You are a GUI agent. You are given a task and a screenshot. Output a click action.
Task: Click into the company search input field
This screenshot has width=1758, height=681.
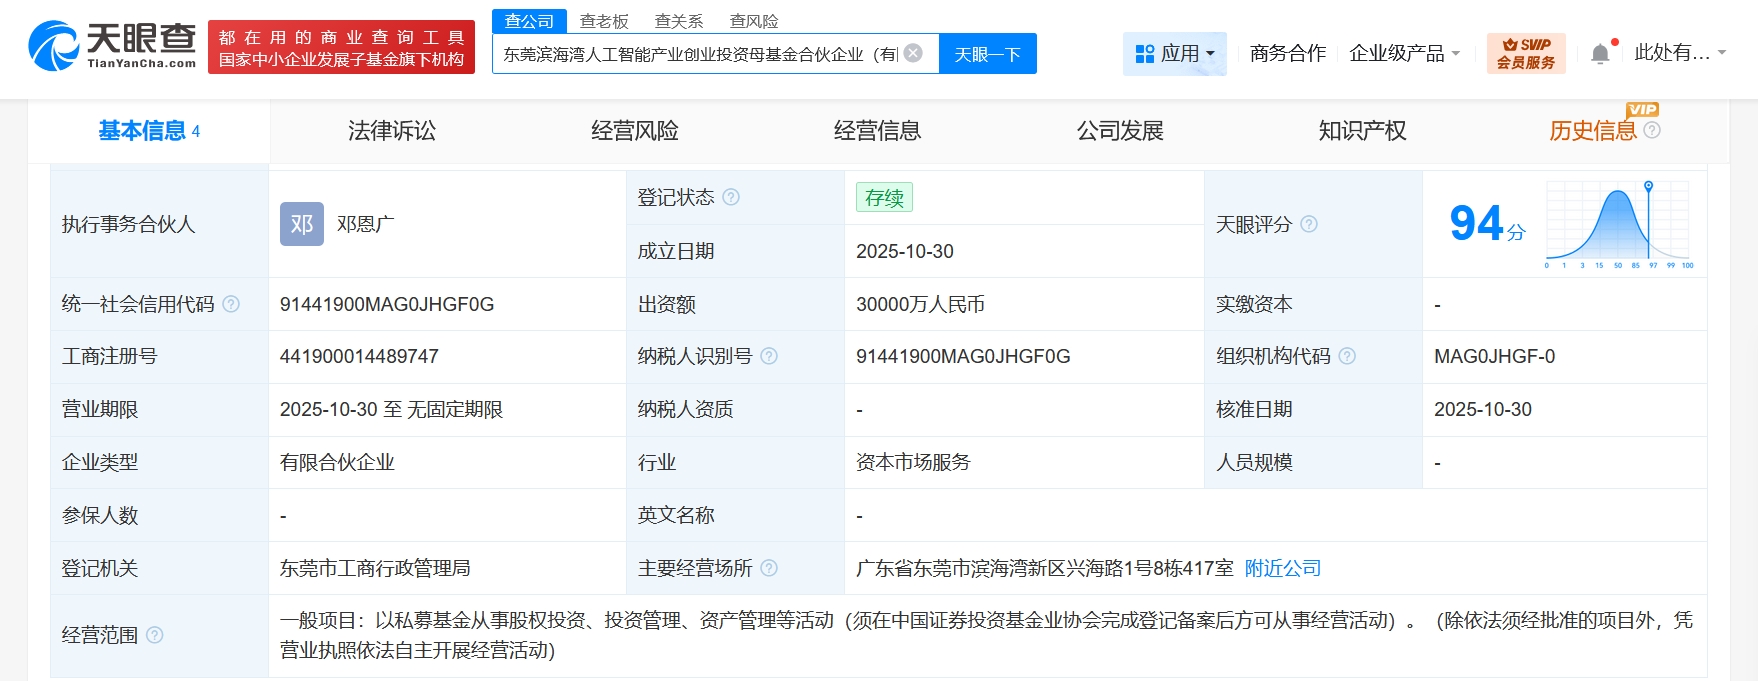[x=700, y=54]
